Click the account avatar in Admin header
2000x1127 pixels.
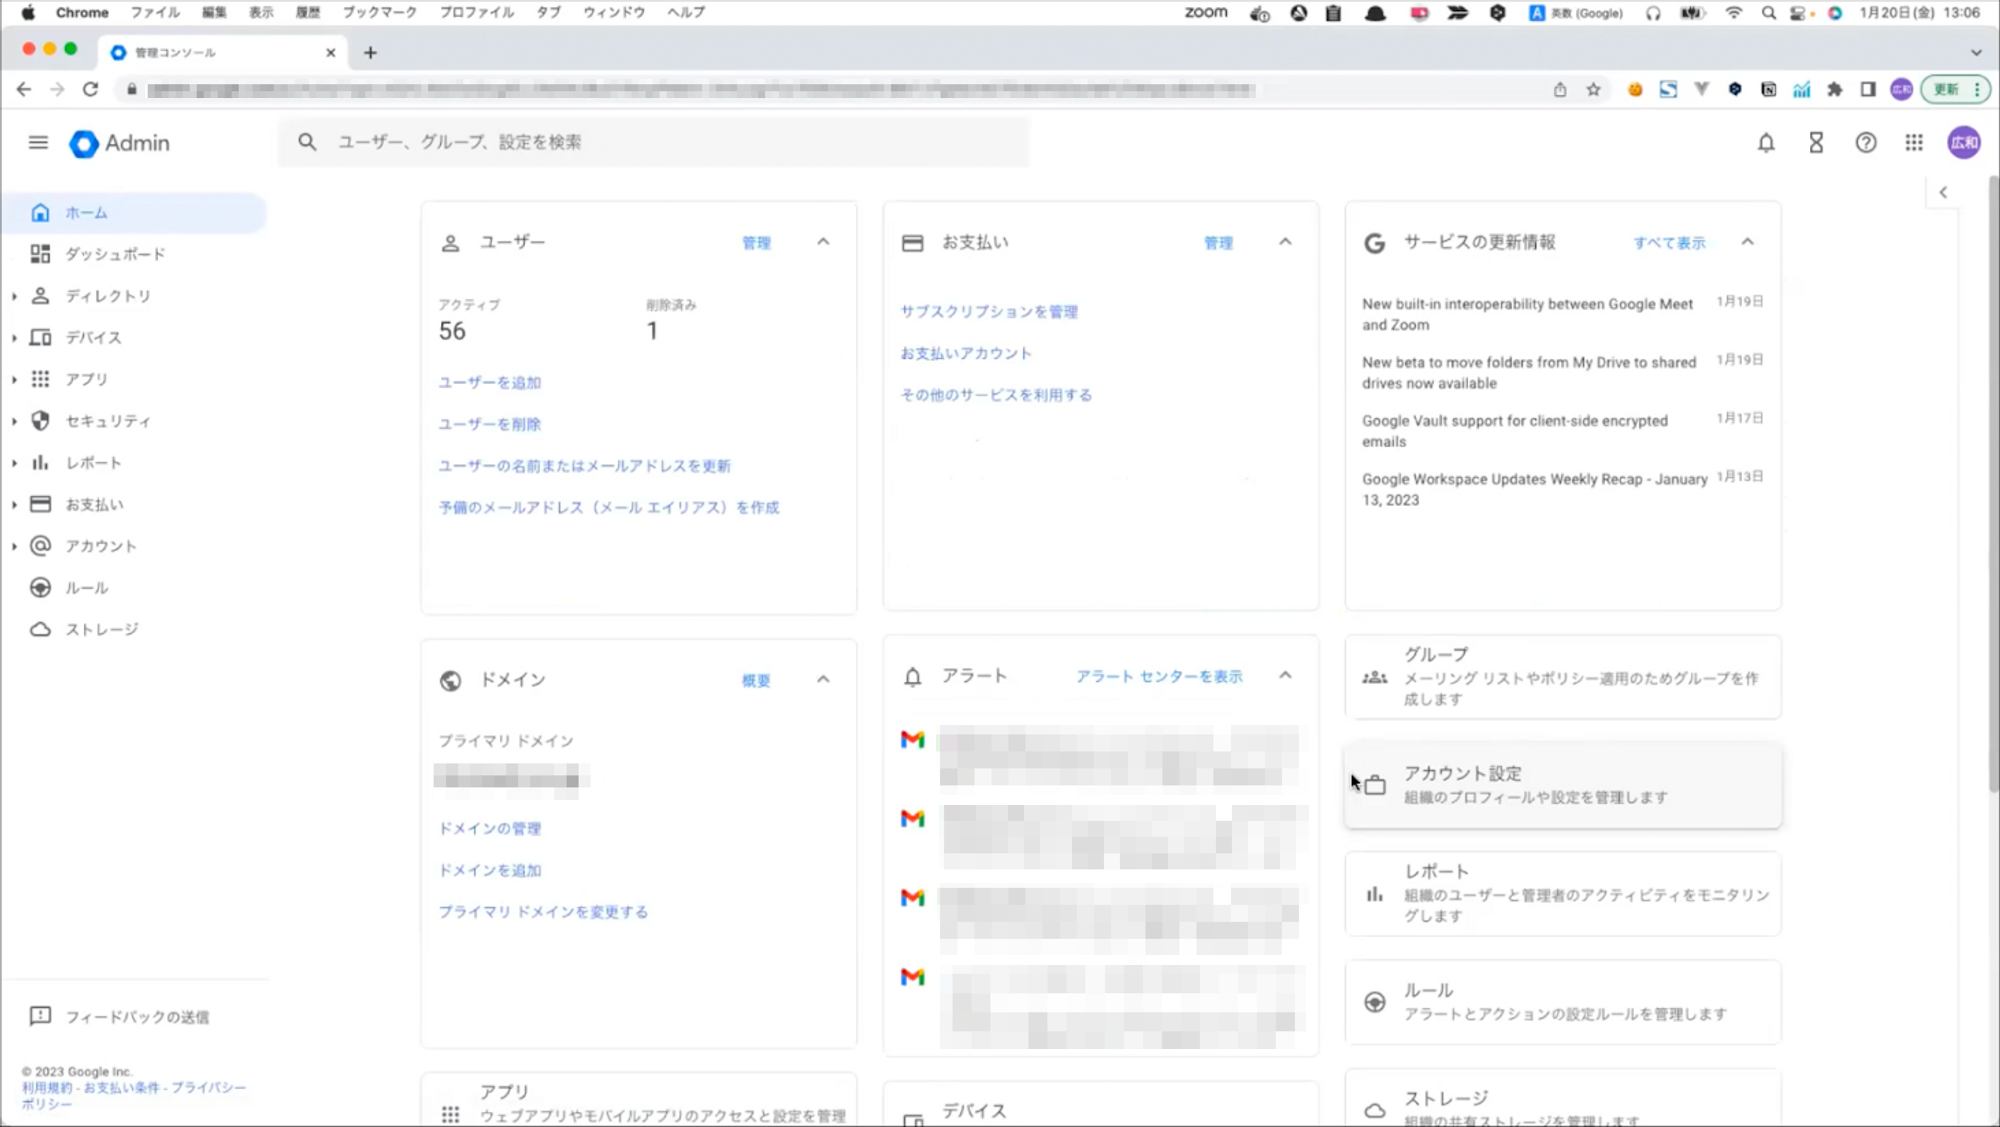[1964, 143]
